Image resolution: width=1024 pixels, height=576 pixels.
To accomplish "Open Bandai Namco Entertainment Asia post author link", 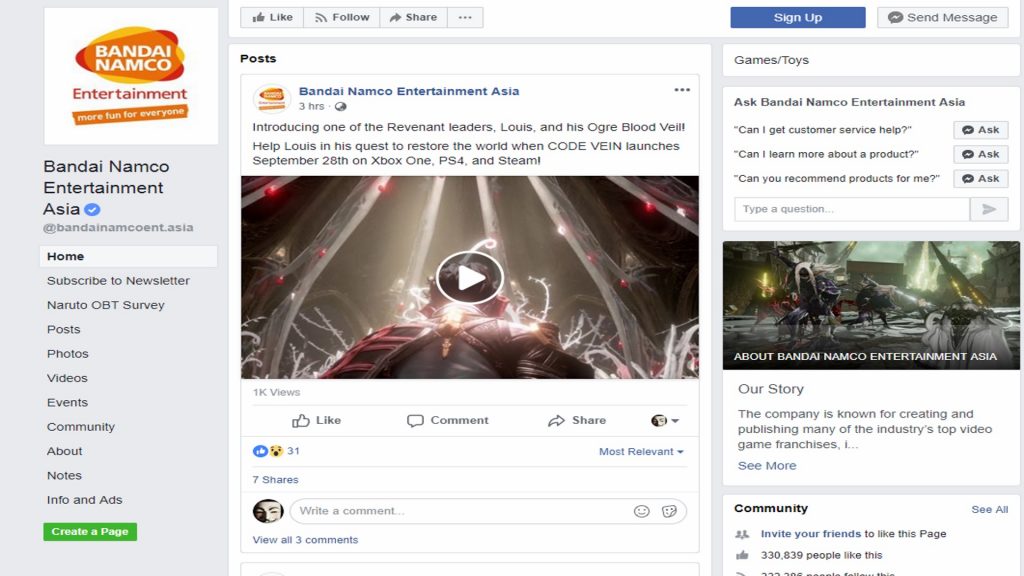I will click(409, 91).
